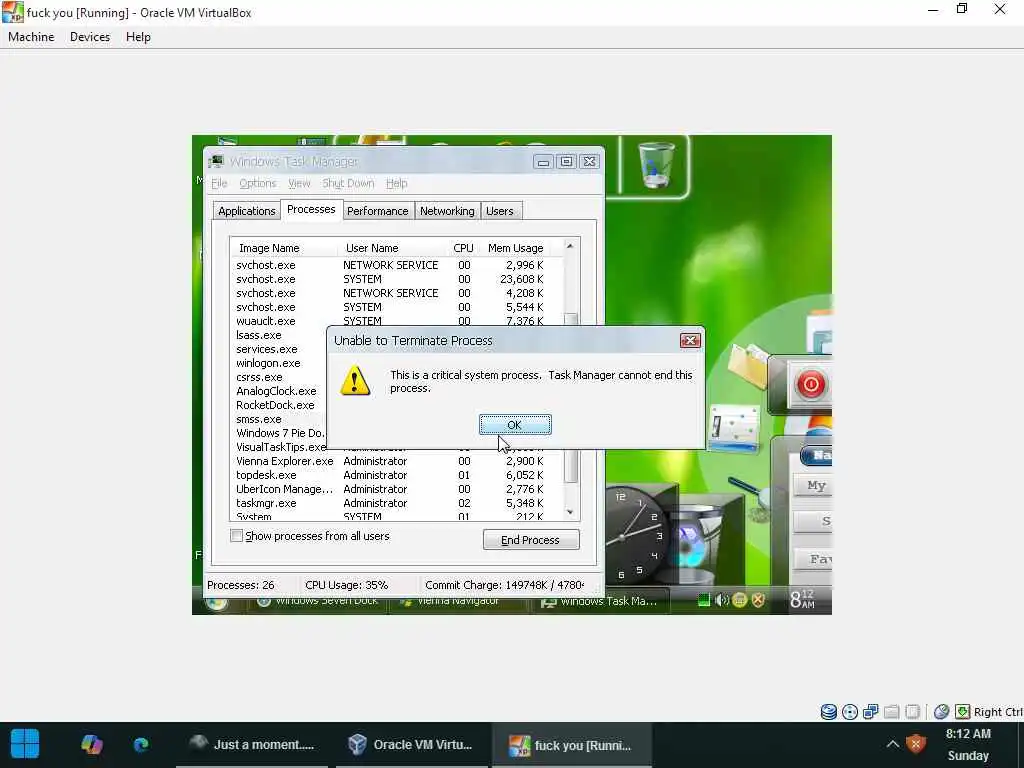
Task: Close the Unable to Terminate Process dialog
Action: pos(690,340)
